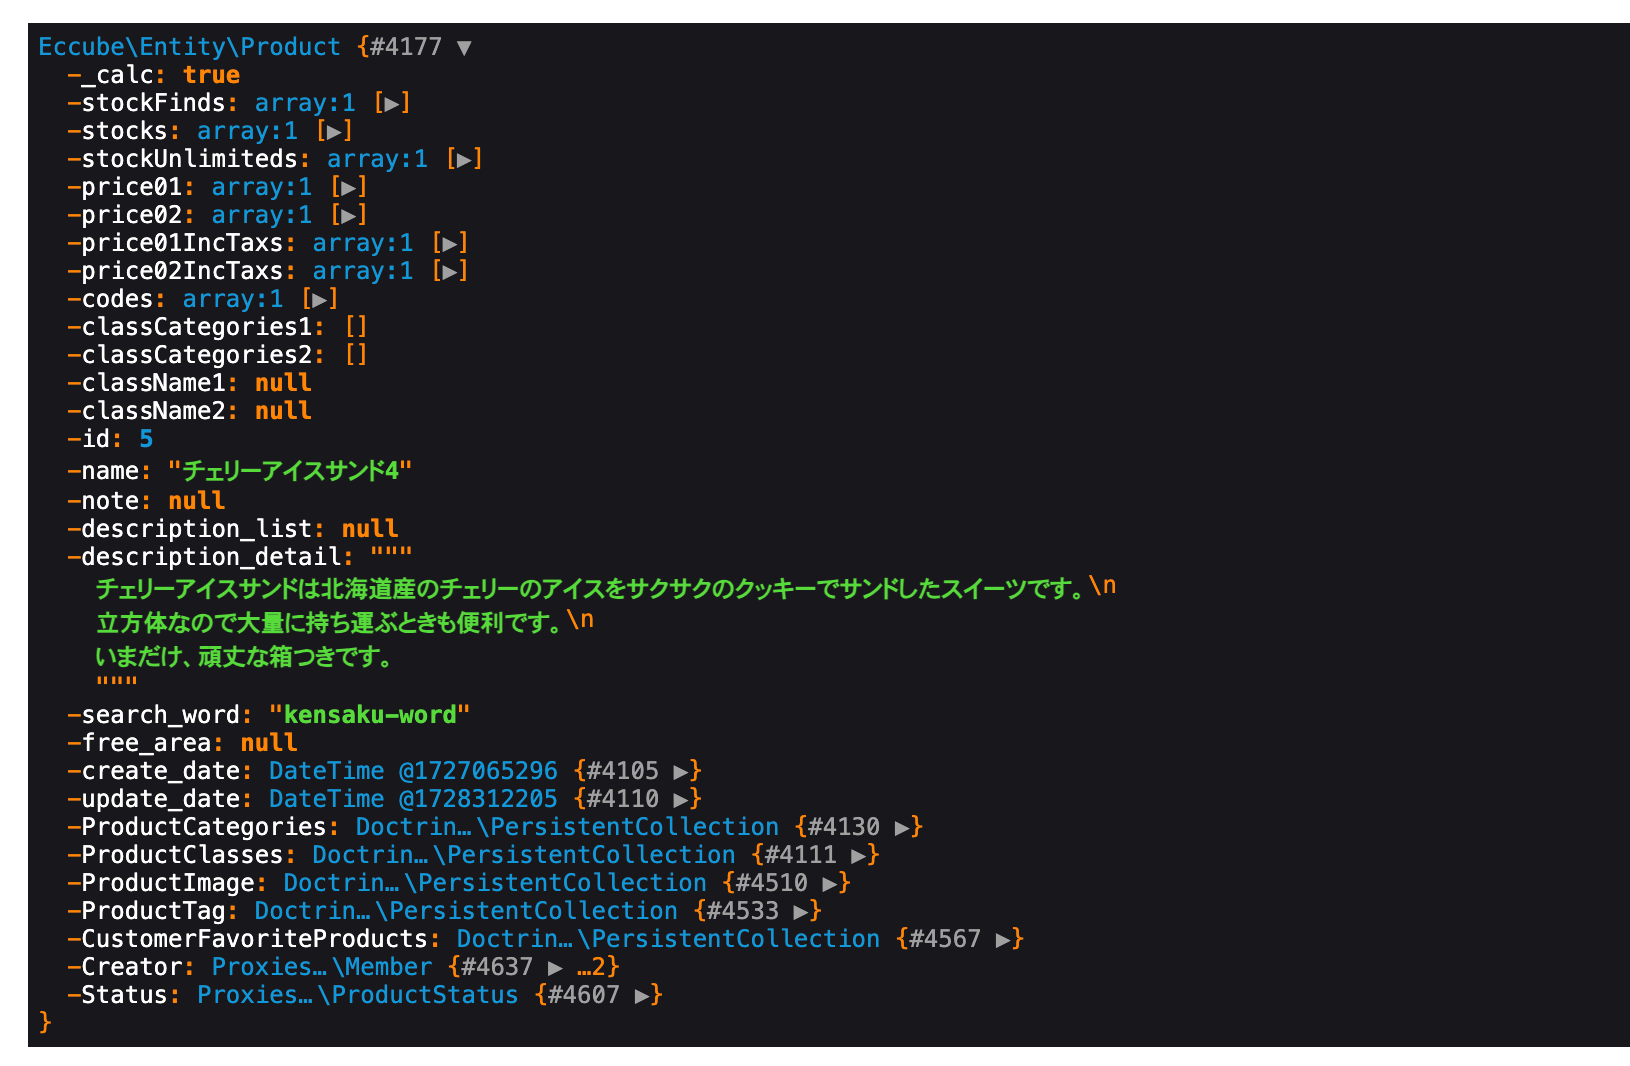Screen dimensions: 1630x1066
Task: Click the className1 null value
Action: coord(283,383)
